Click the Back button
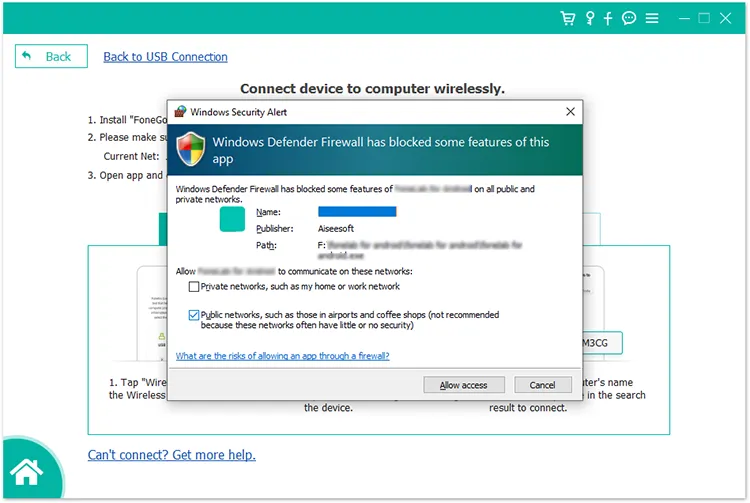The width and height of the screenshot is (750, 503). tap(51, 56)
